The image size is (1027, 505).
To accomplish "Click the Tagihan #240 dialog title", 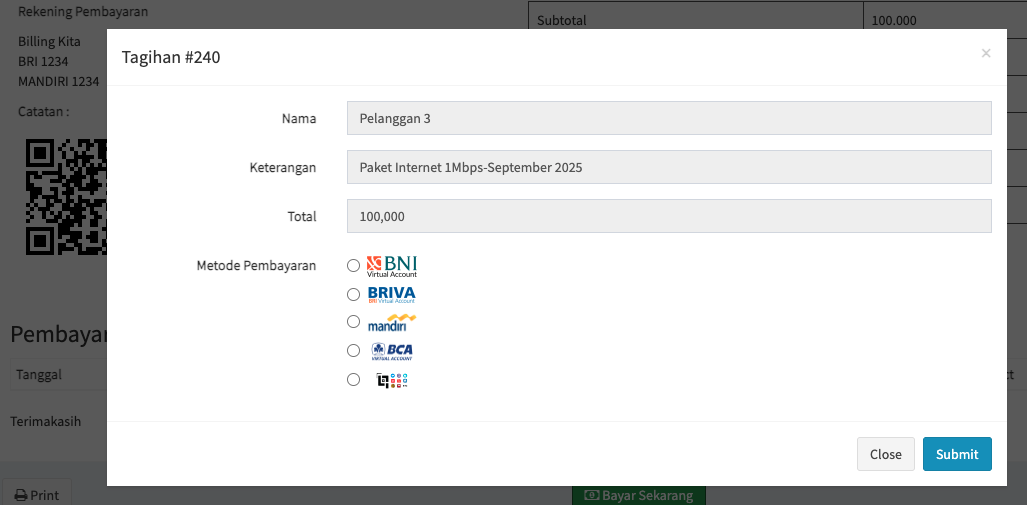I will pos(171,58).
